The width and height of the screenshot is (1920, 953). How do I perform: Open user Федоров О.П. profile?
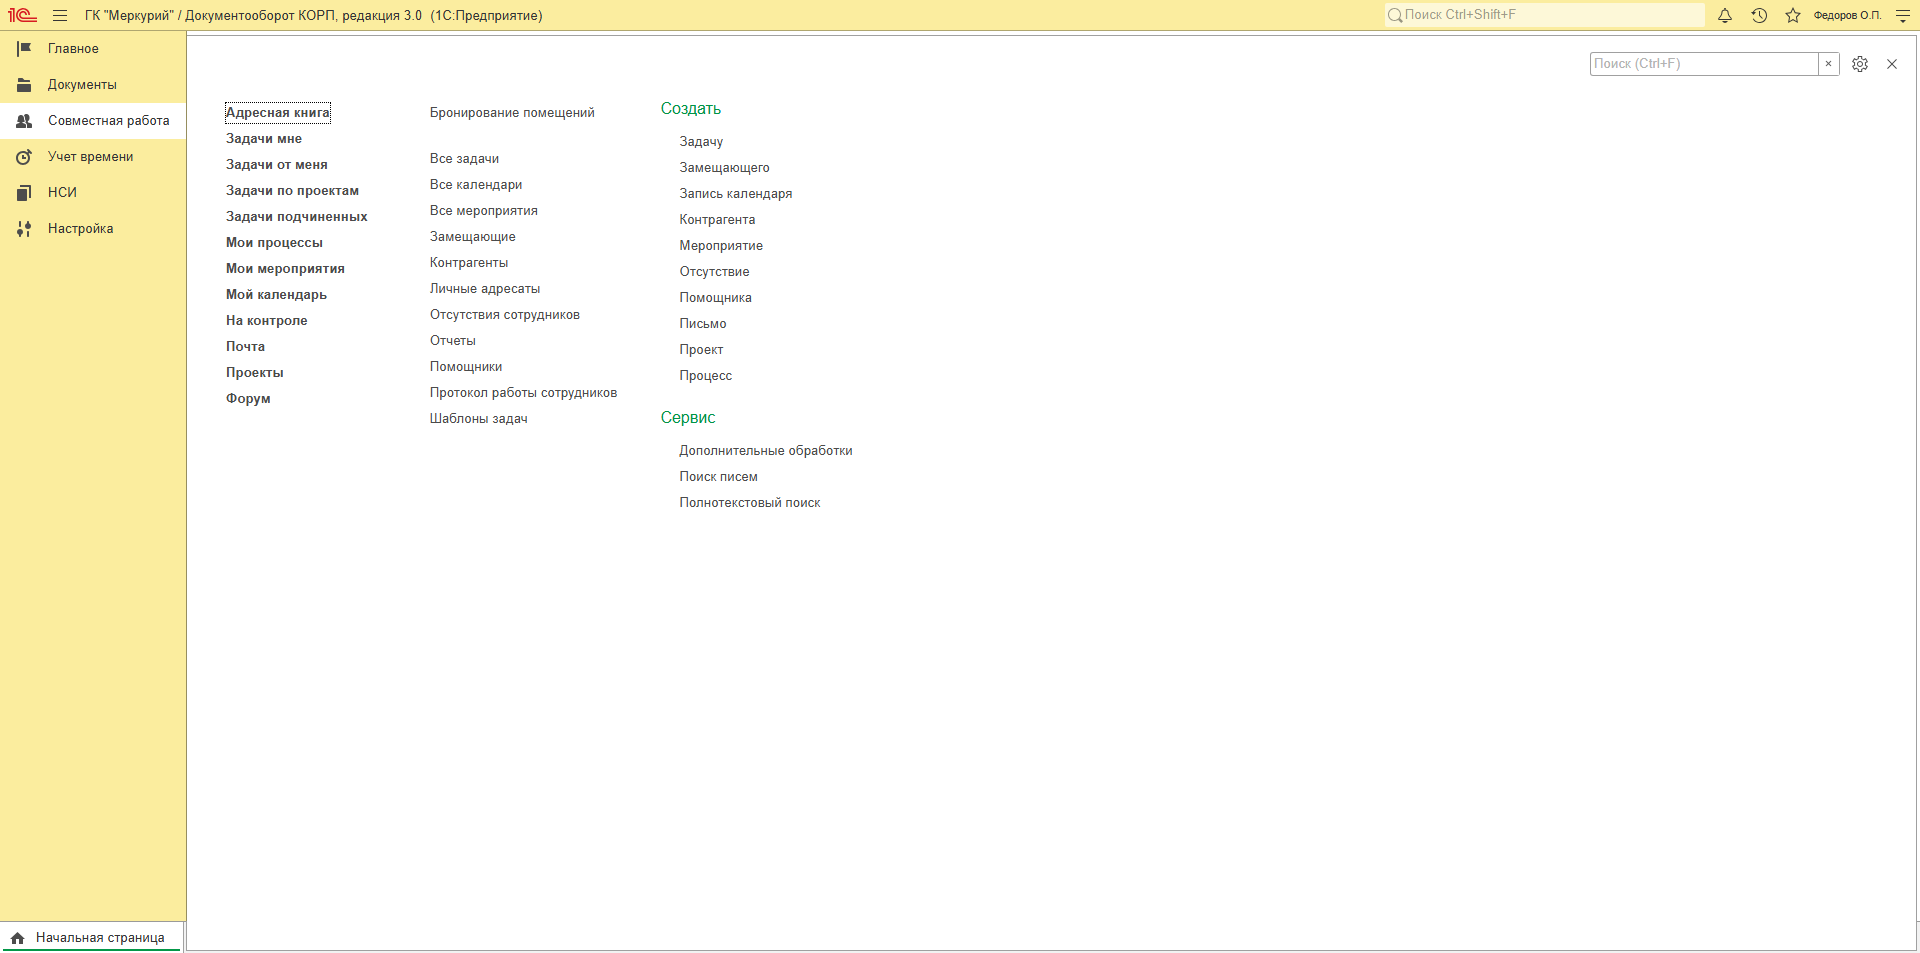(x=1847, y=15)
